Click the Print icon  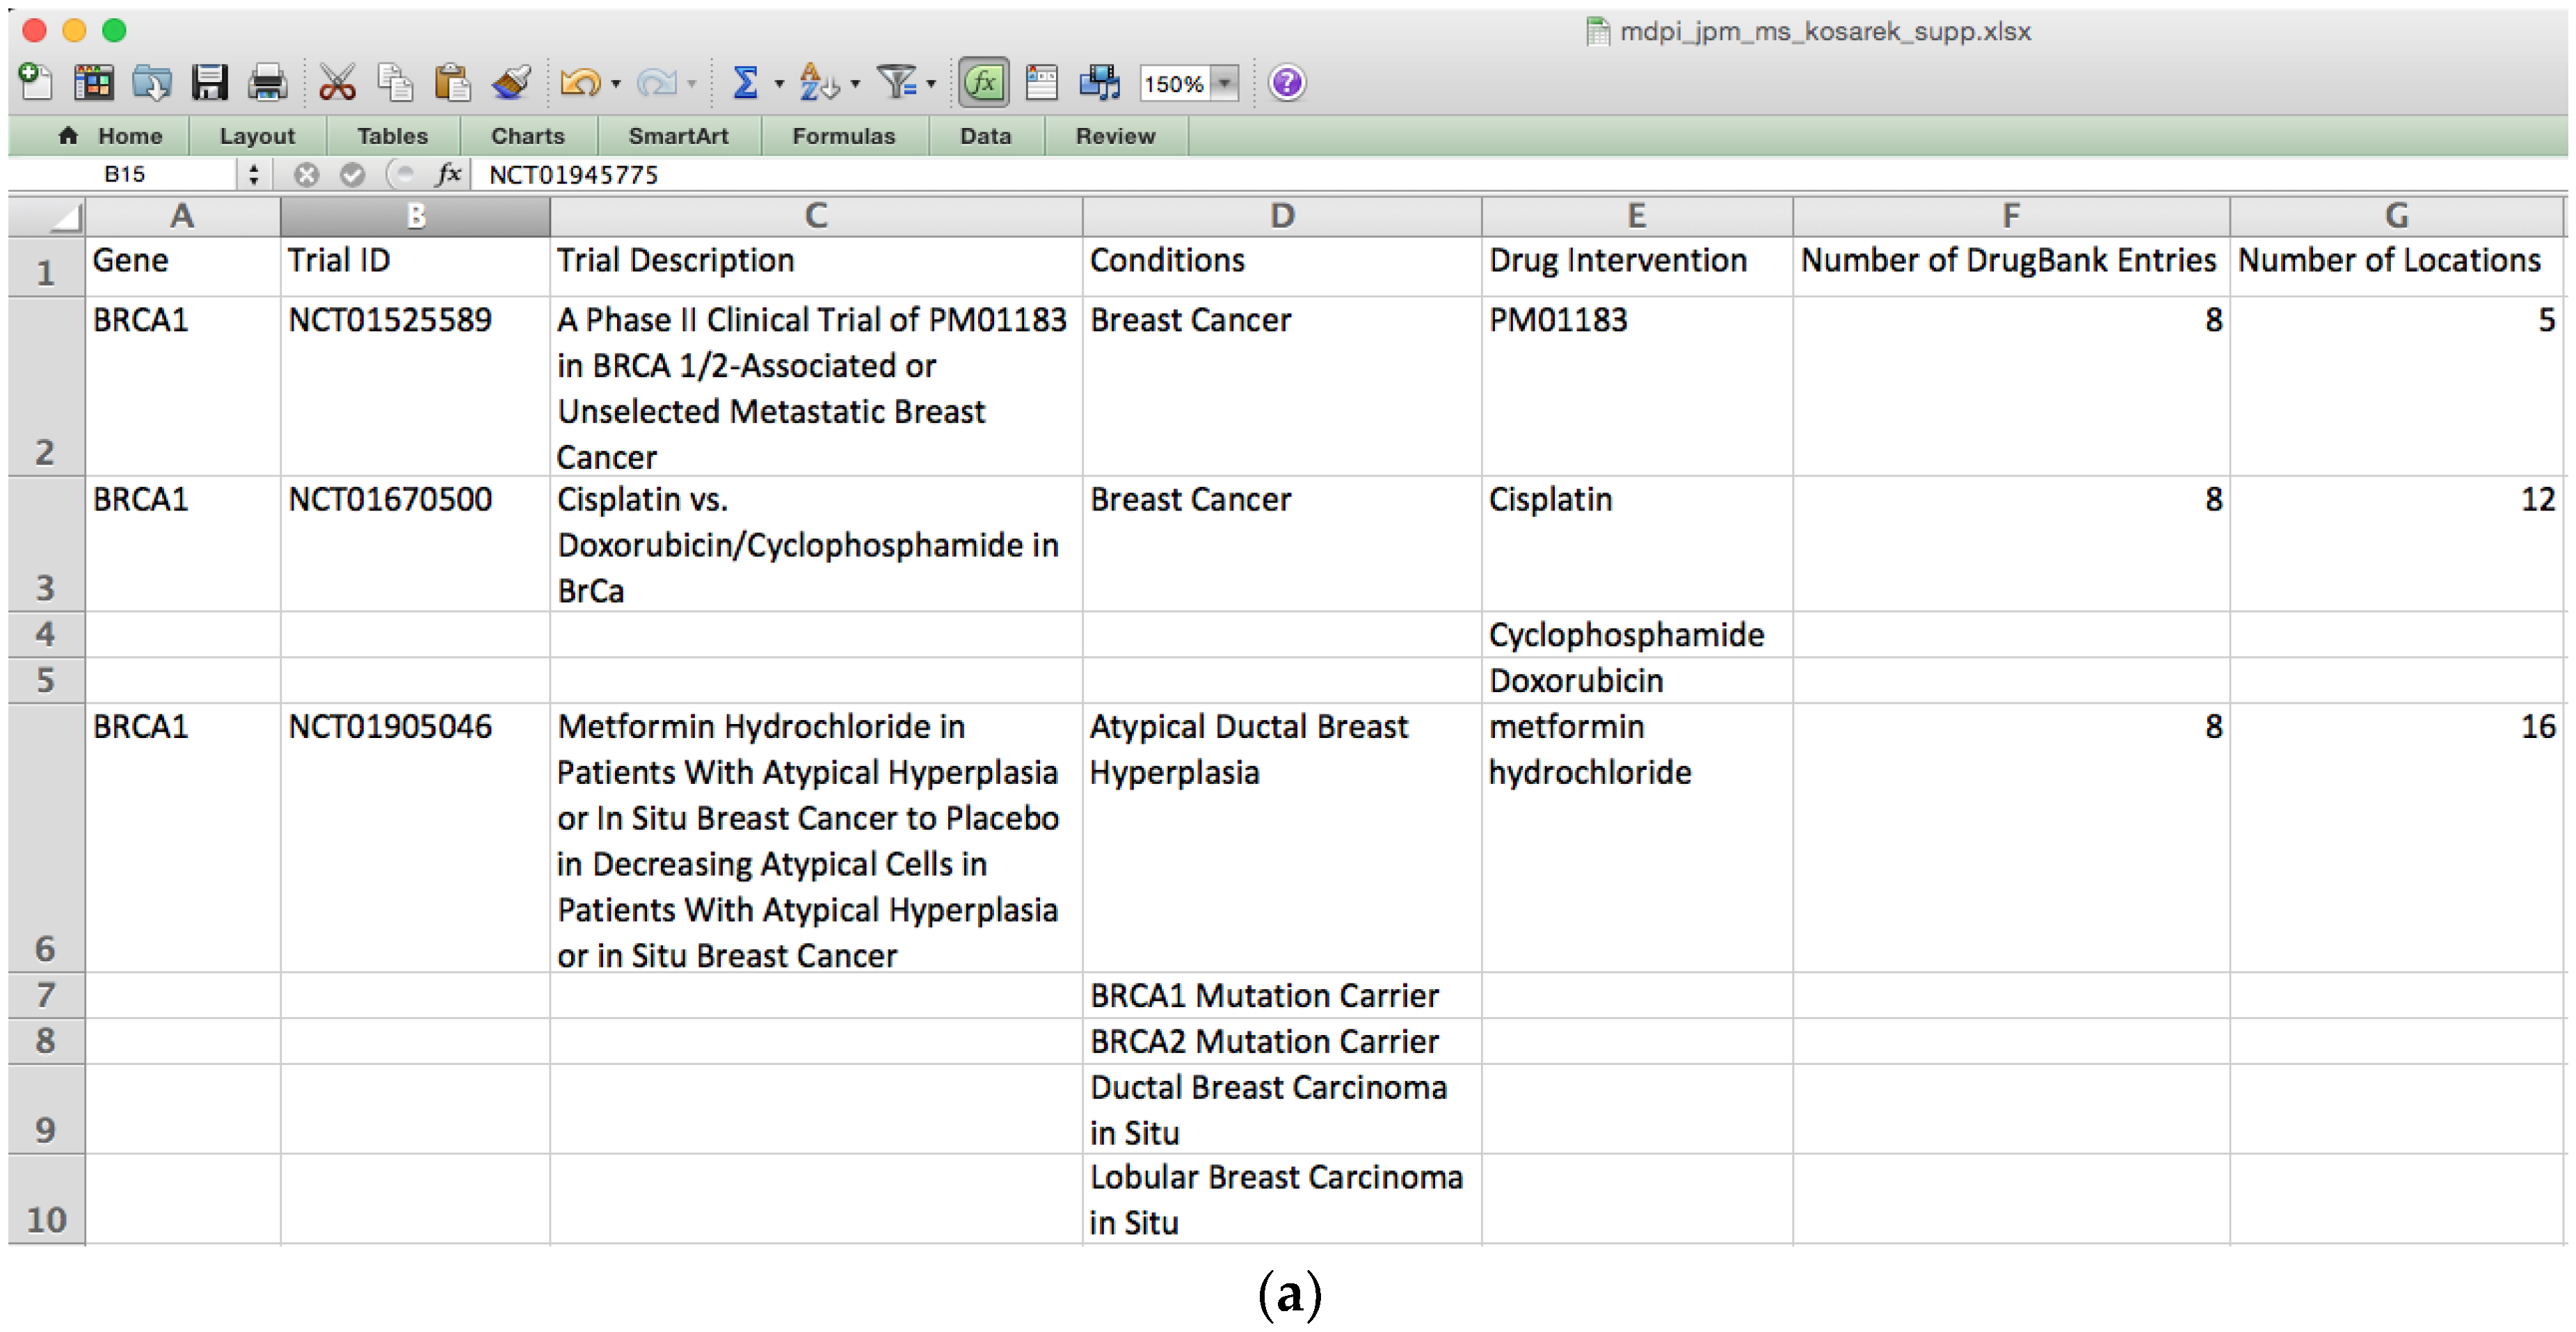point(267,83)
